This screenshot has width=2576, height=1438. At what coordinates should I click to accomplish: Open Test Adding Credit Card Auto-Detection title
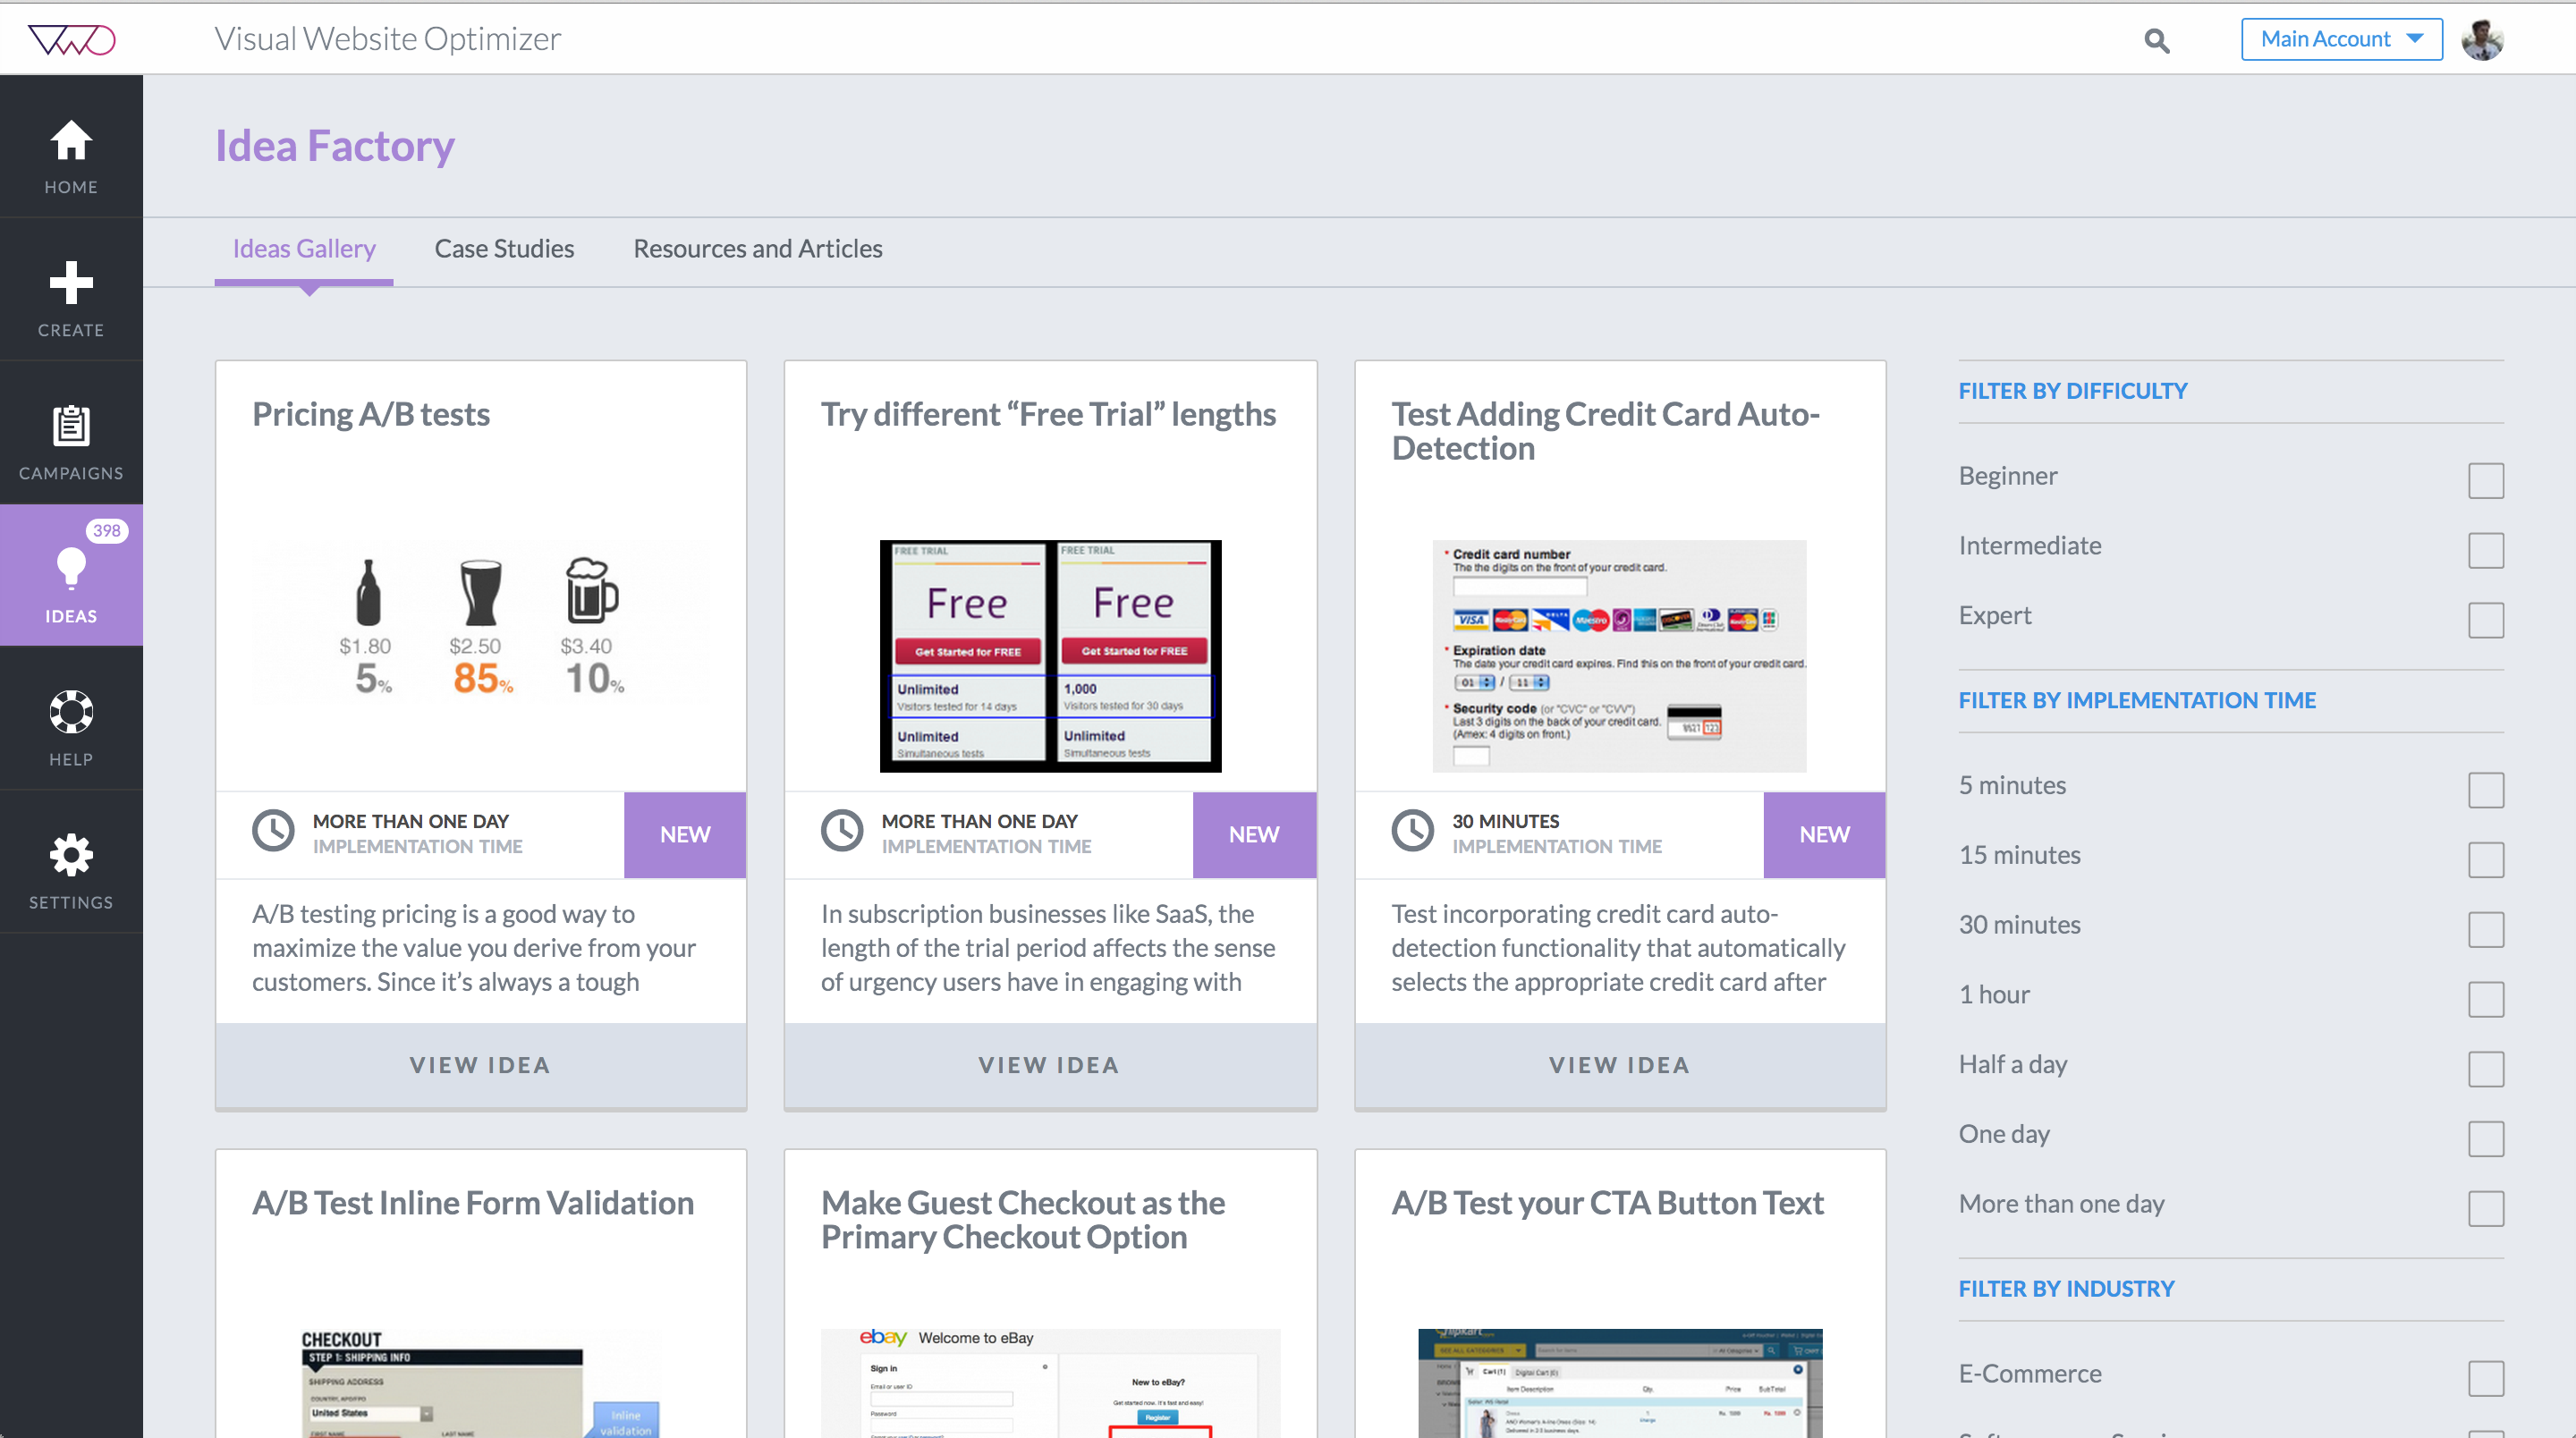[x=1605, y=431]
